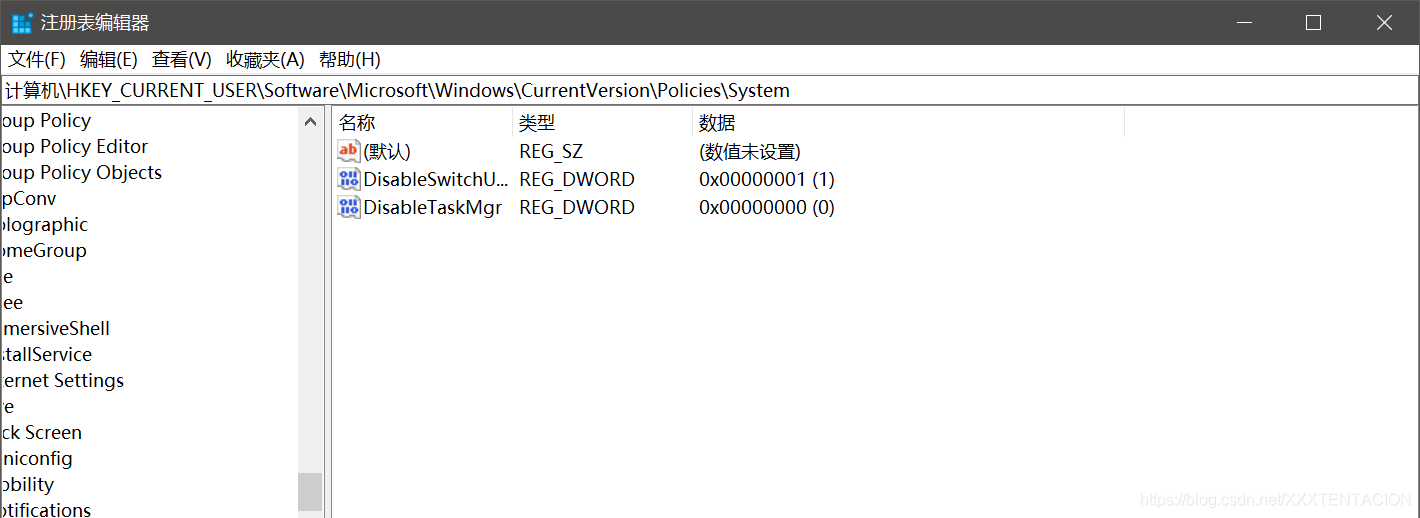This screenshot has width=1420, height=518.
Task: Click data value 0x00000001 (1)
Action: tap(767, 180)
